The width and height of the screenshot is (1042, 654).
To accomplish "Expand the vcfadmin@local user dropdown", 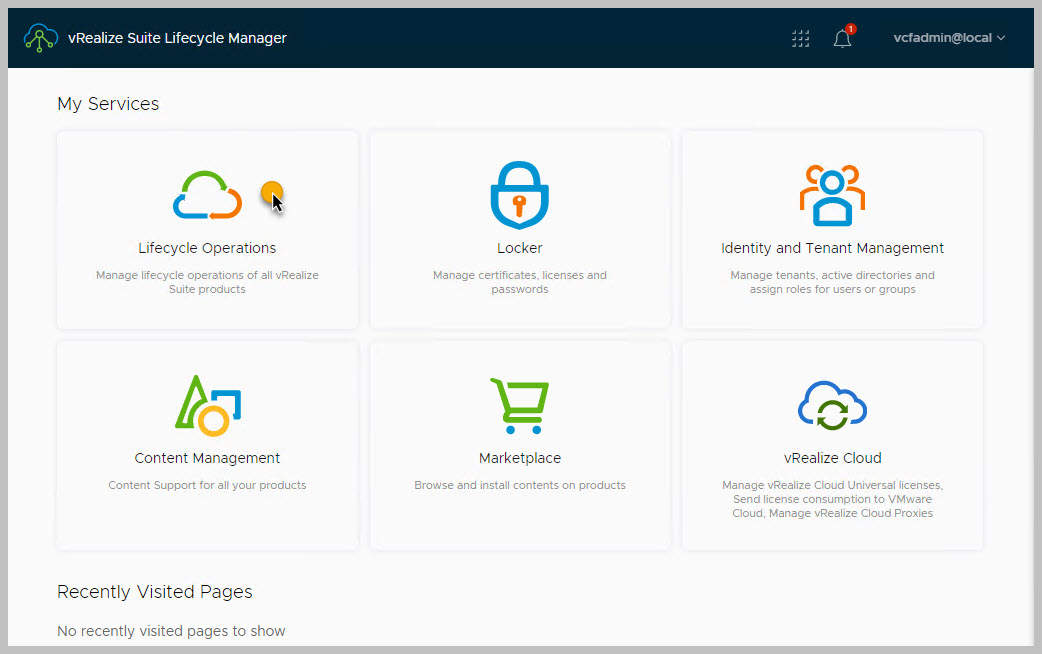I will [949, 38].
